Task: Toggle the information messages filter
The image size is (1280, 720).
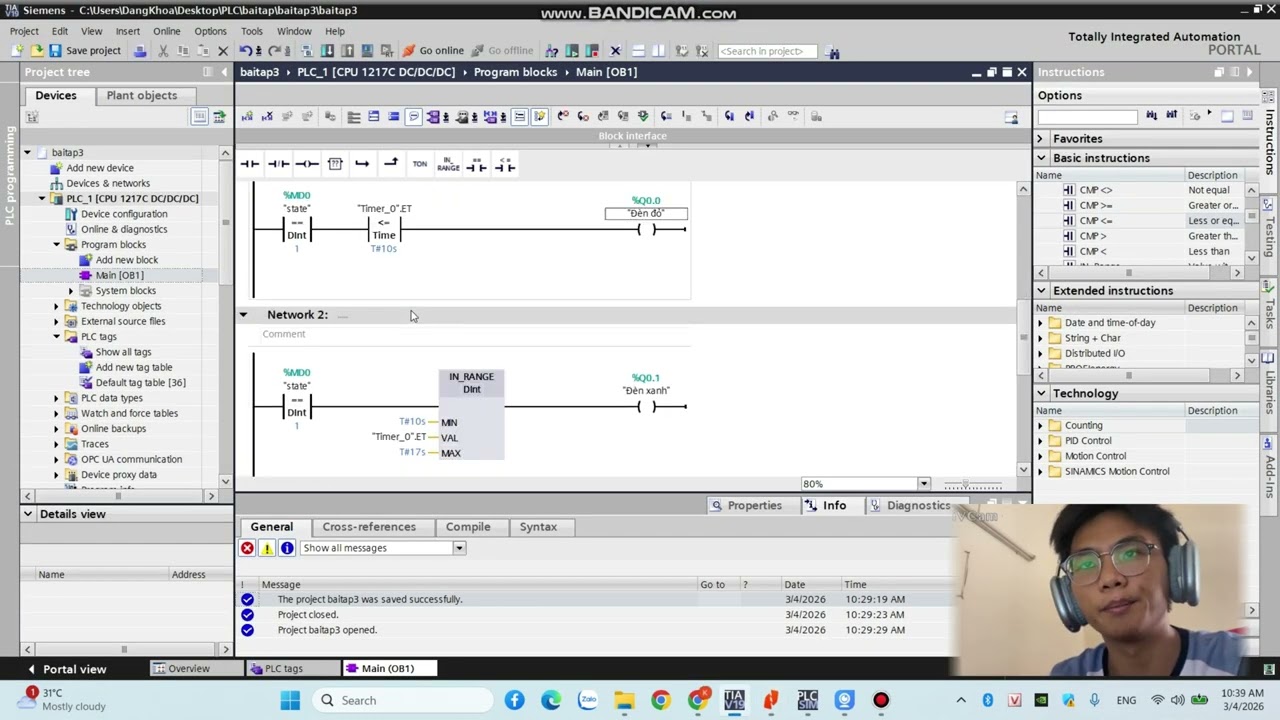Action: coord(287,548)
